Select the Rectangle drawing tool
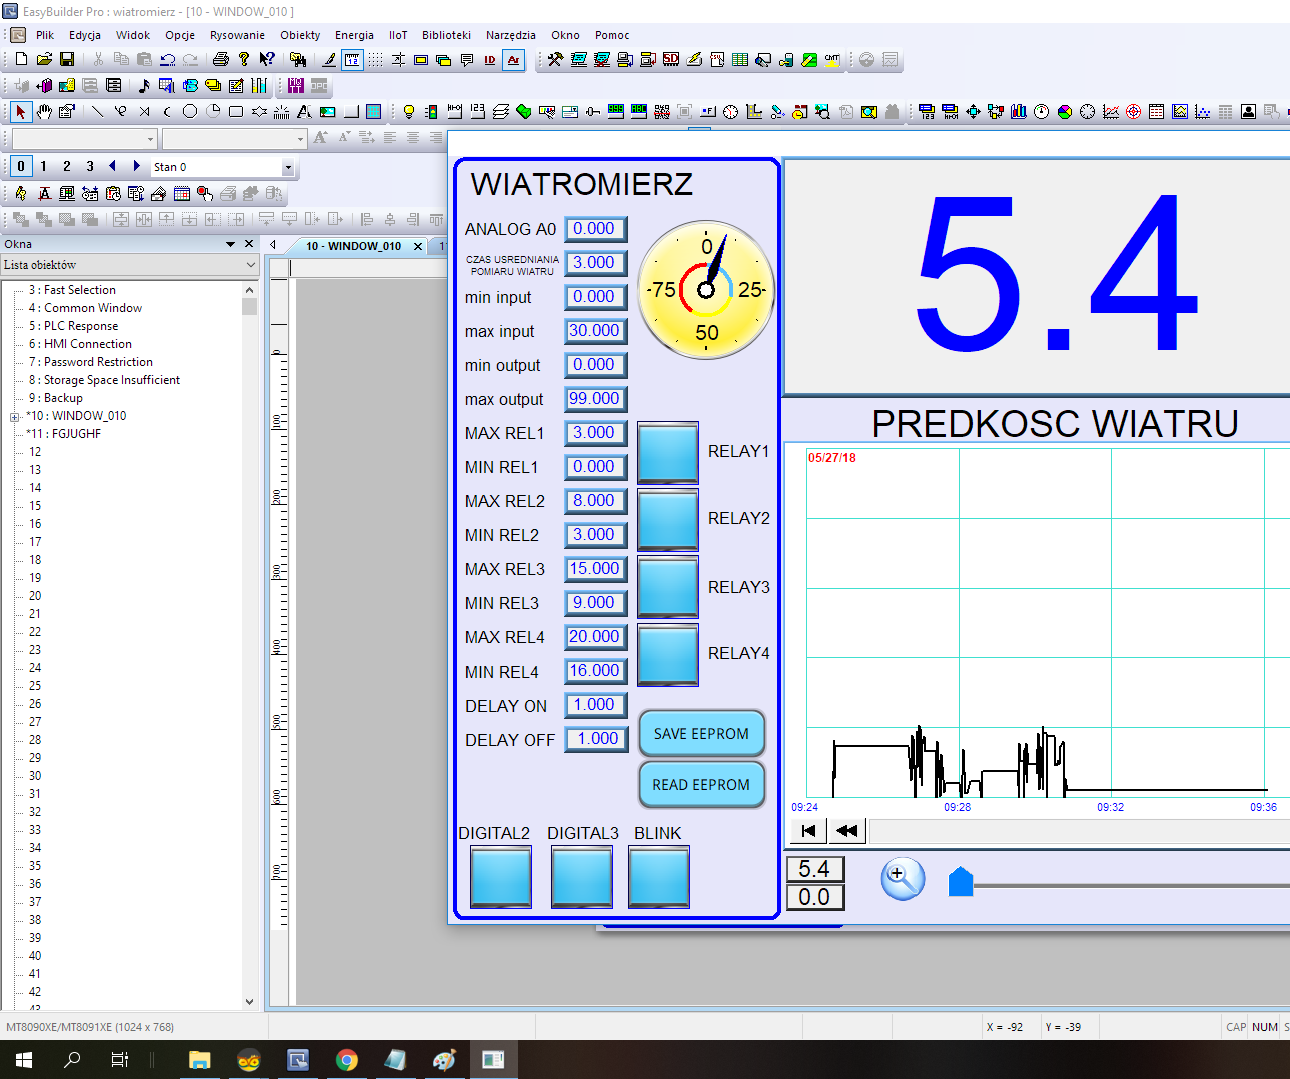The image size is (1290, 1079). [236, 111]
